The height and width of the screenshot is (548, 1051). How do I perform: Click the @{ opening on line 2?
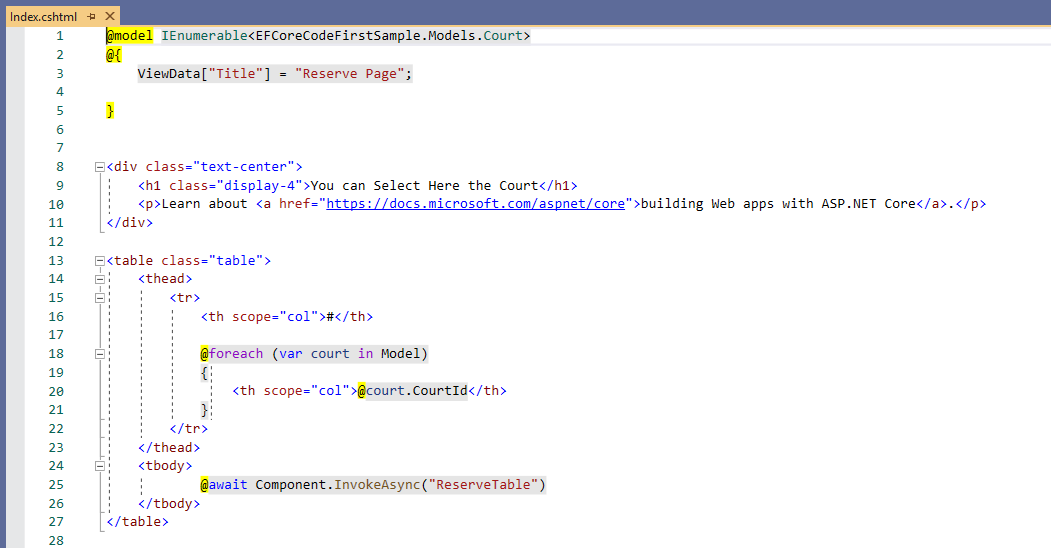(x=113, y=55)
